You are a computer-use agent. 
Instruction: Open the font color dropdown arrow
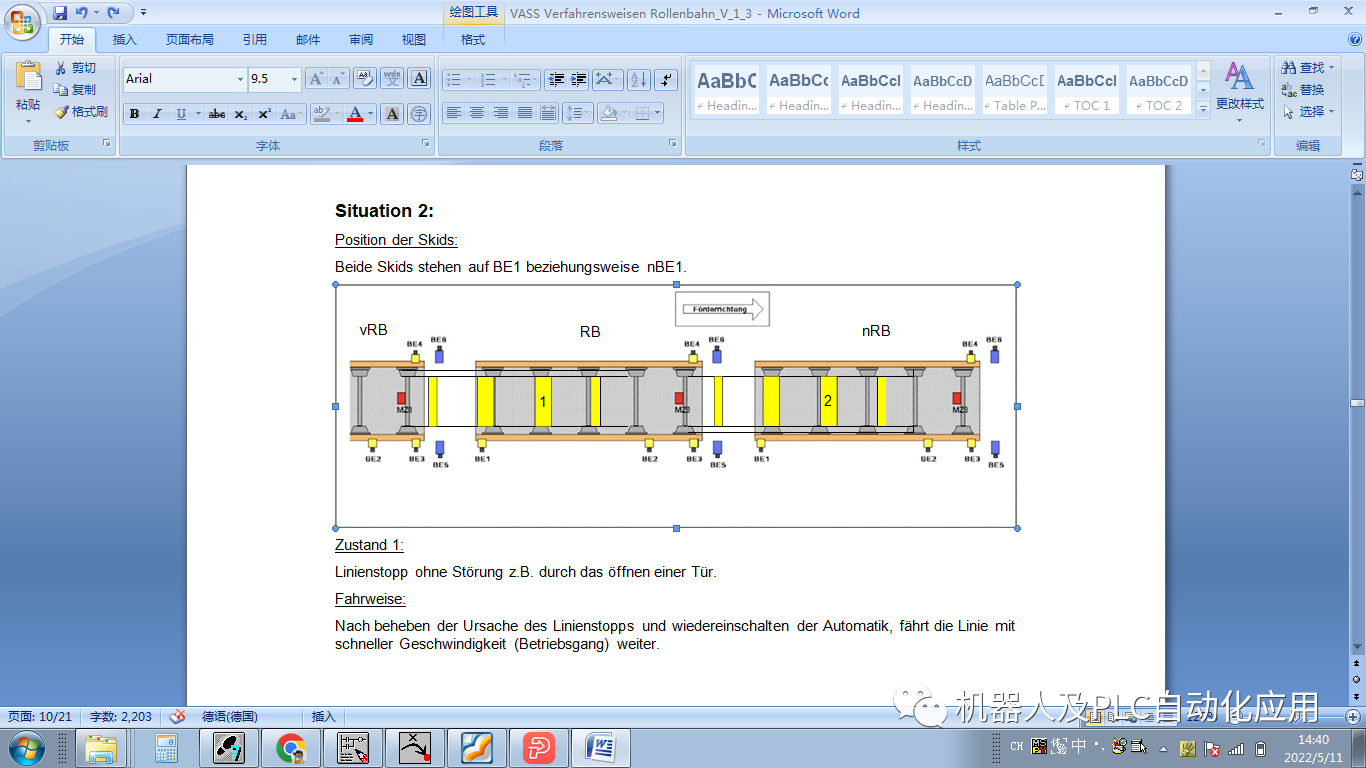(x=368, y=114)
